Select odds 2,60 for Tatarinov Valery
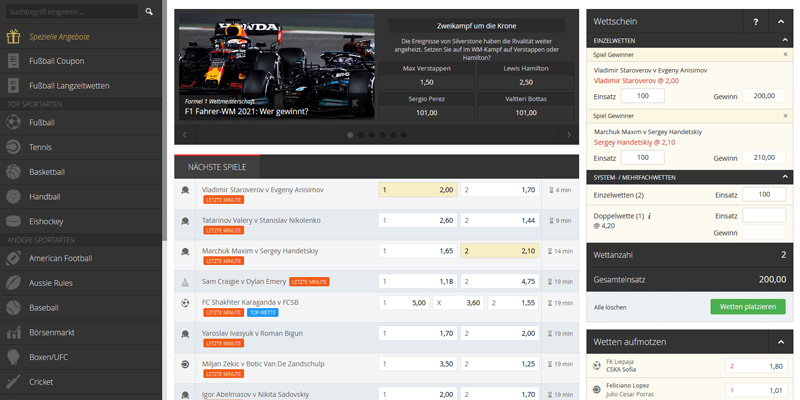The image size is (800, 400). coord(418,220)
